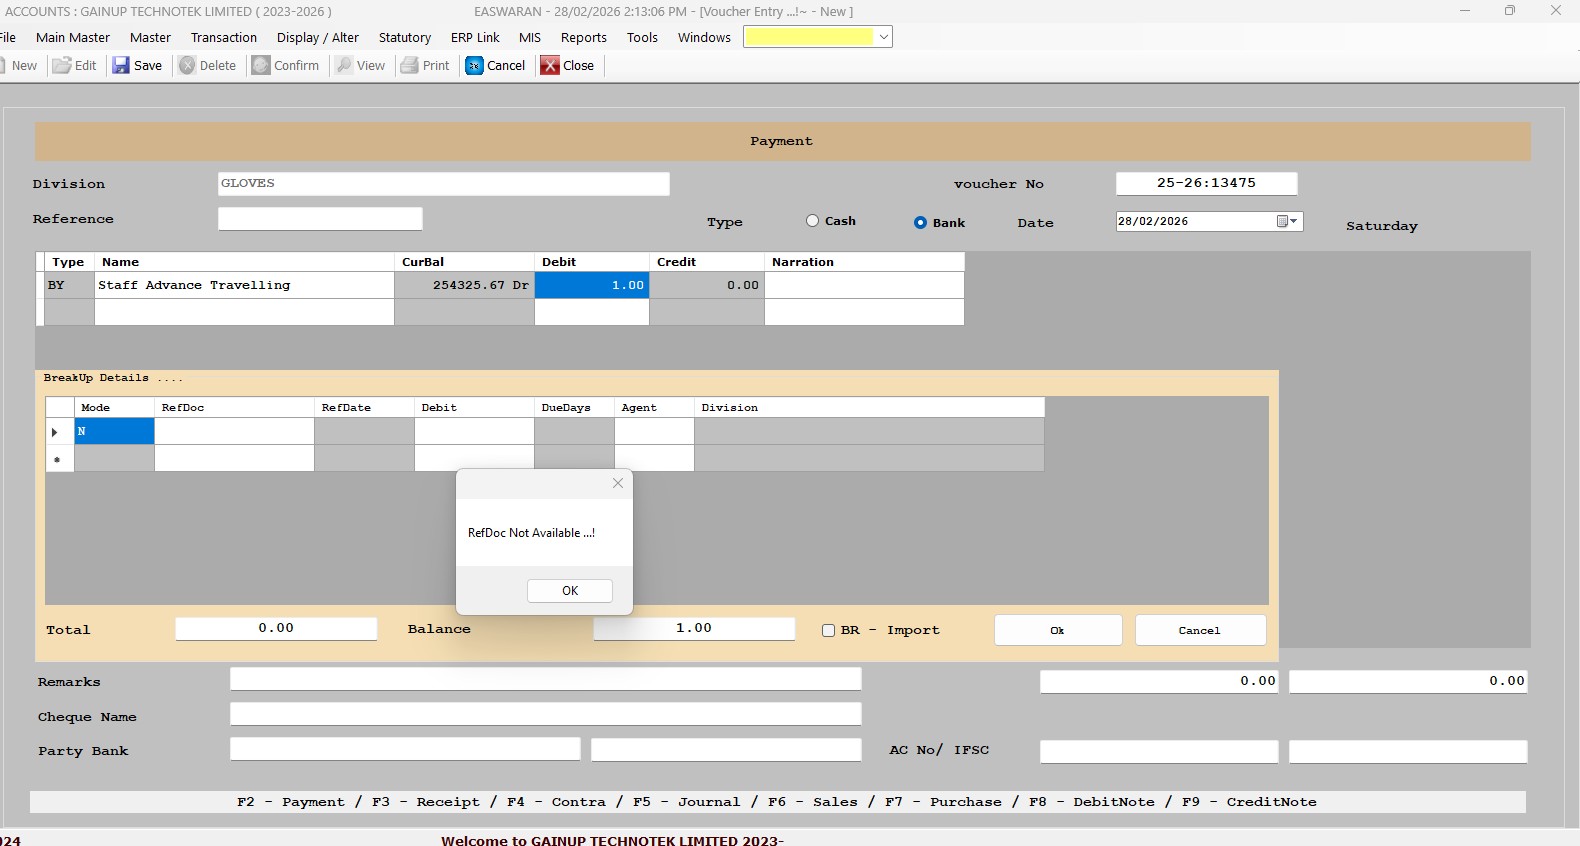
Task: Click the View magnifier icon
Action: [345, 66]
